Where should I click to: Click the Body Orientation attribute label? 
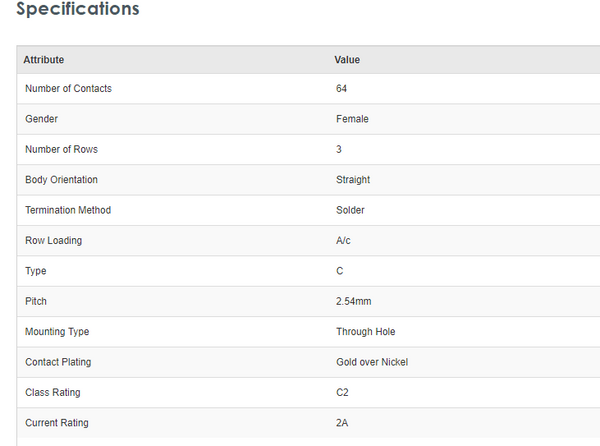(x=61, y=180)
